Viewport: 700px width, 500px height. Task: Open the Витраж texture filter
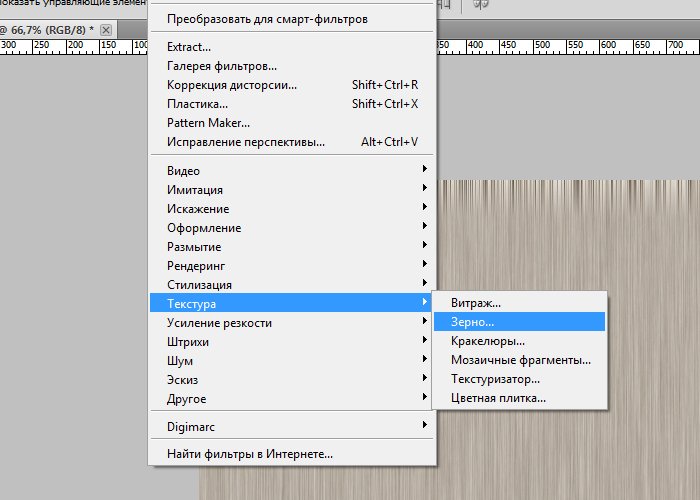tap(476, 303)
